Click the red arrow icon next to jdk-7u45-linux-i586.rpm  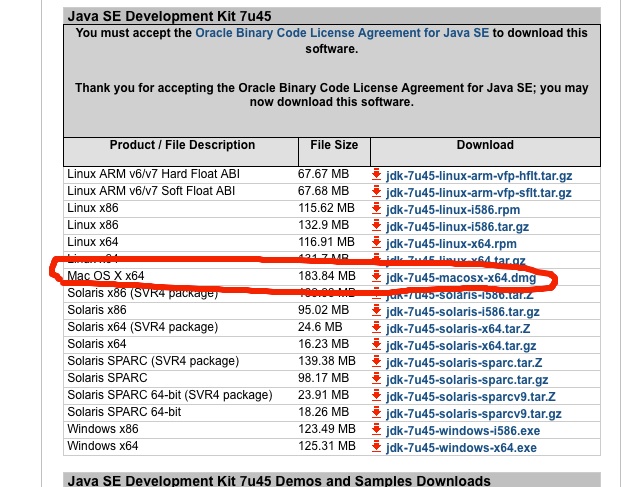(376, 209)
